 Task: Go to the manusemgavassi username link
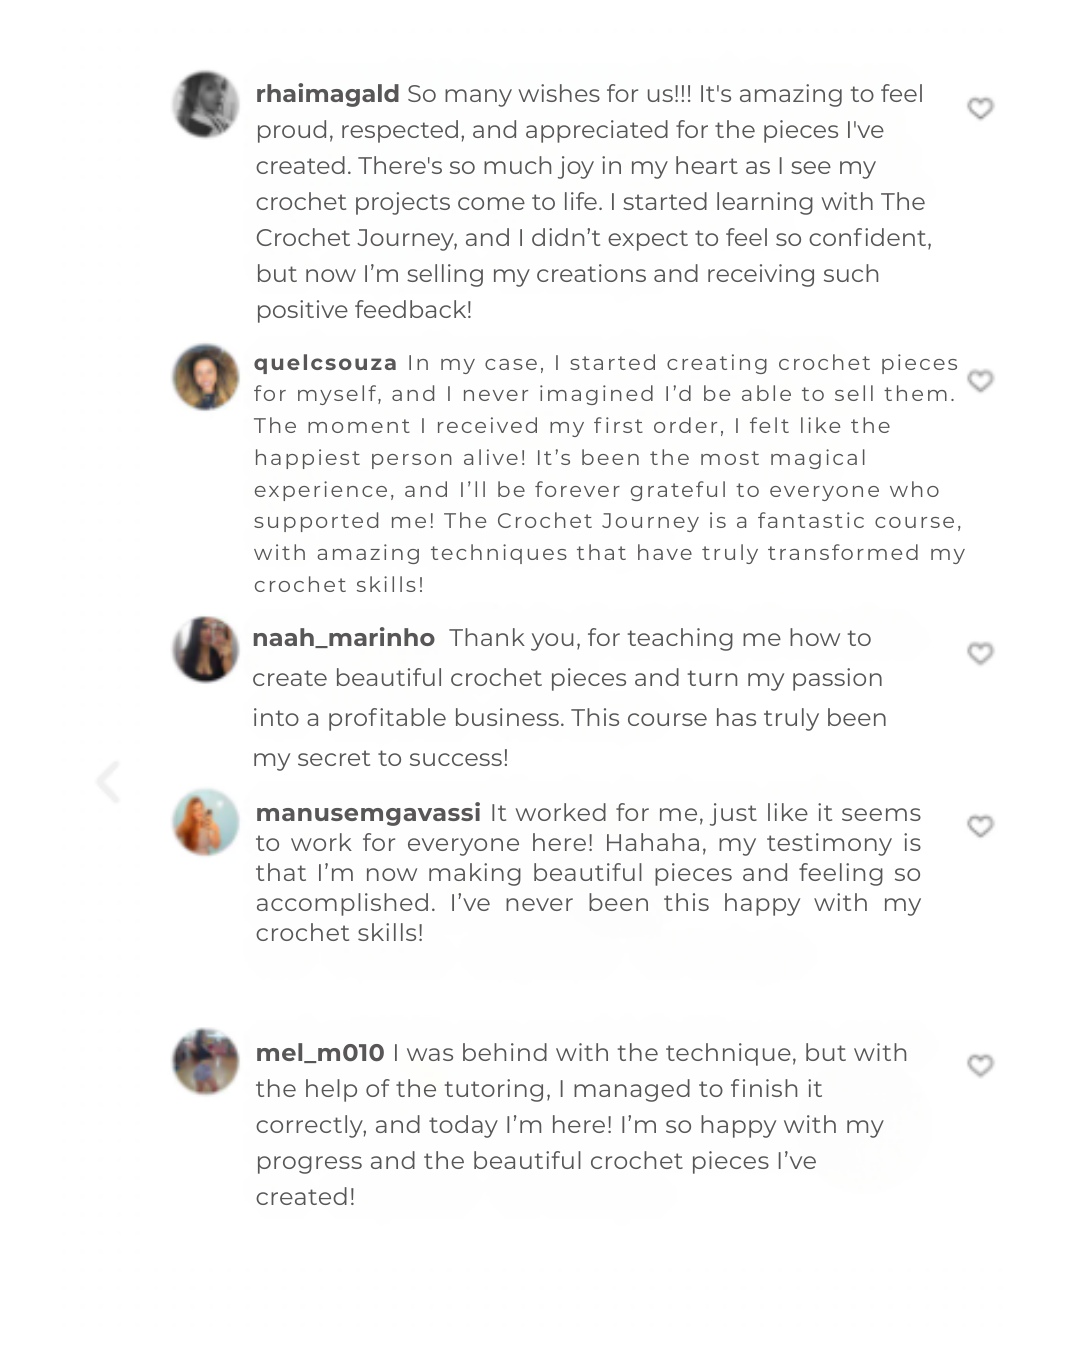point(367,813)
